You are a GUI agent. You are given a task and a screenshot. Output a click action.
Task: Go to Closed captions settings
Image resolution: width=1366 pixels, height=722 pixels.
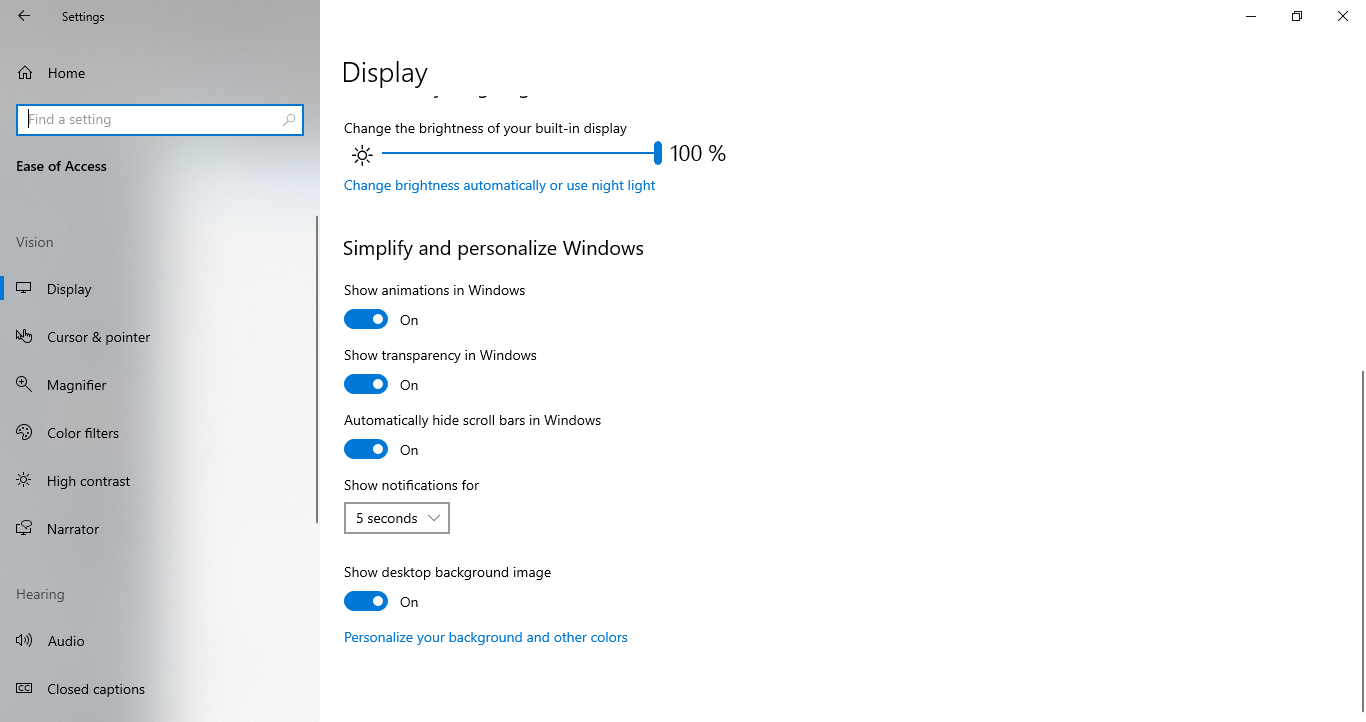(95, 689)
